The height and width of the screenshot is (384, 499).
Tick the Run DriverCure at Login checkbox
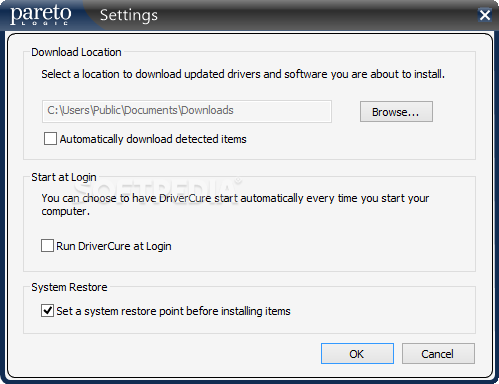47,246
